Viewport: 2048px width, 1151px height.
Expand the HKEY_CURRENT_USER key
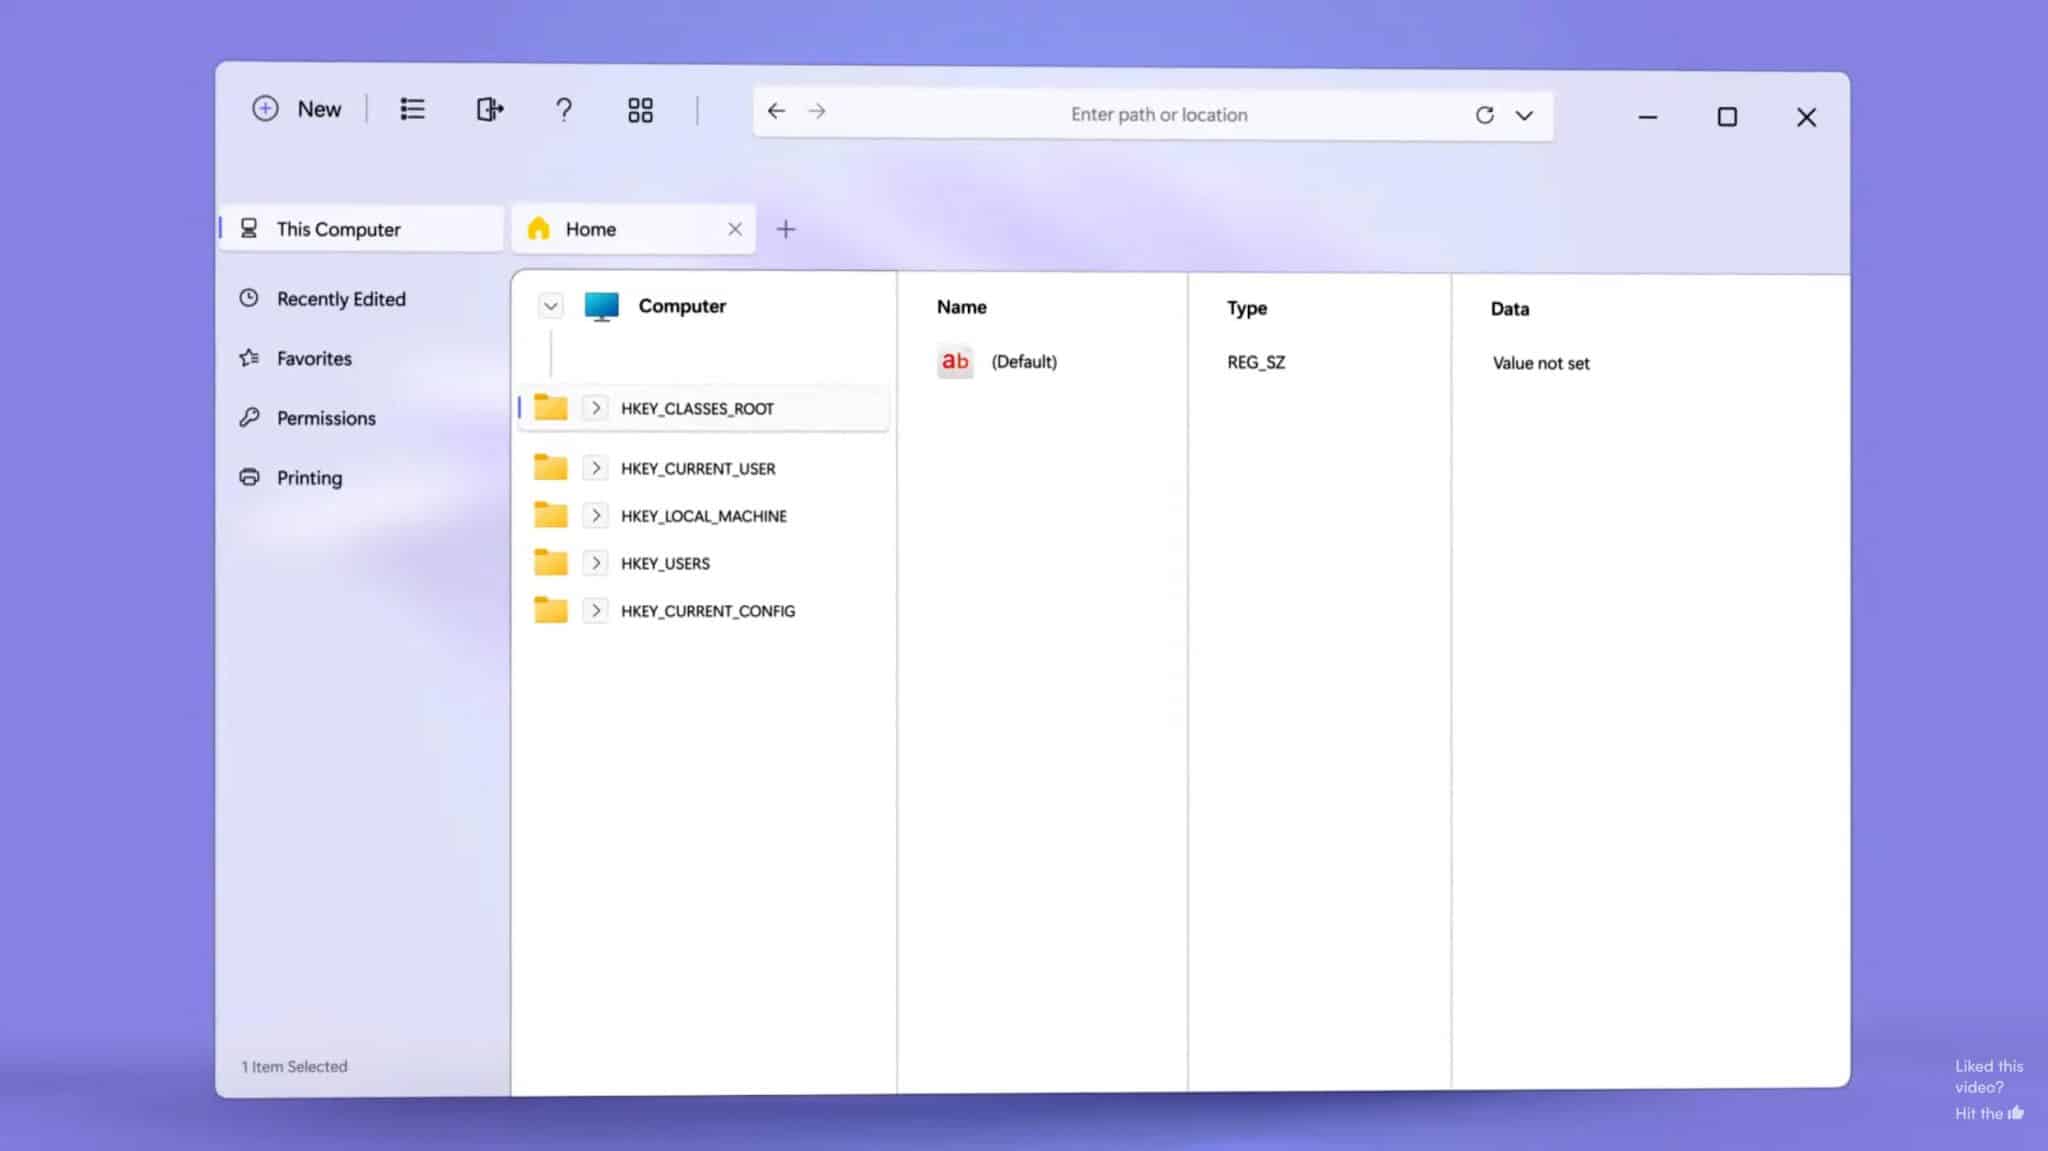tap(595, 468)
